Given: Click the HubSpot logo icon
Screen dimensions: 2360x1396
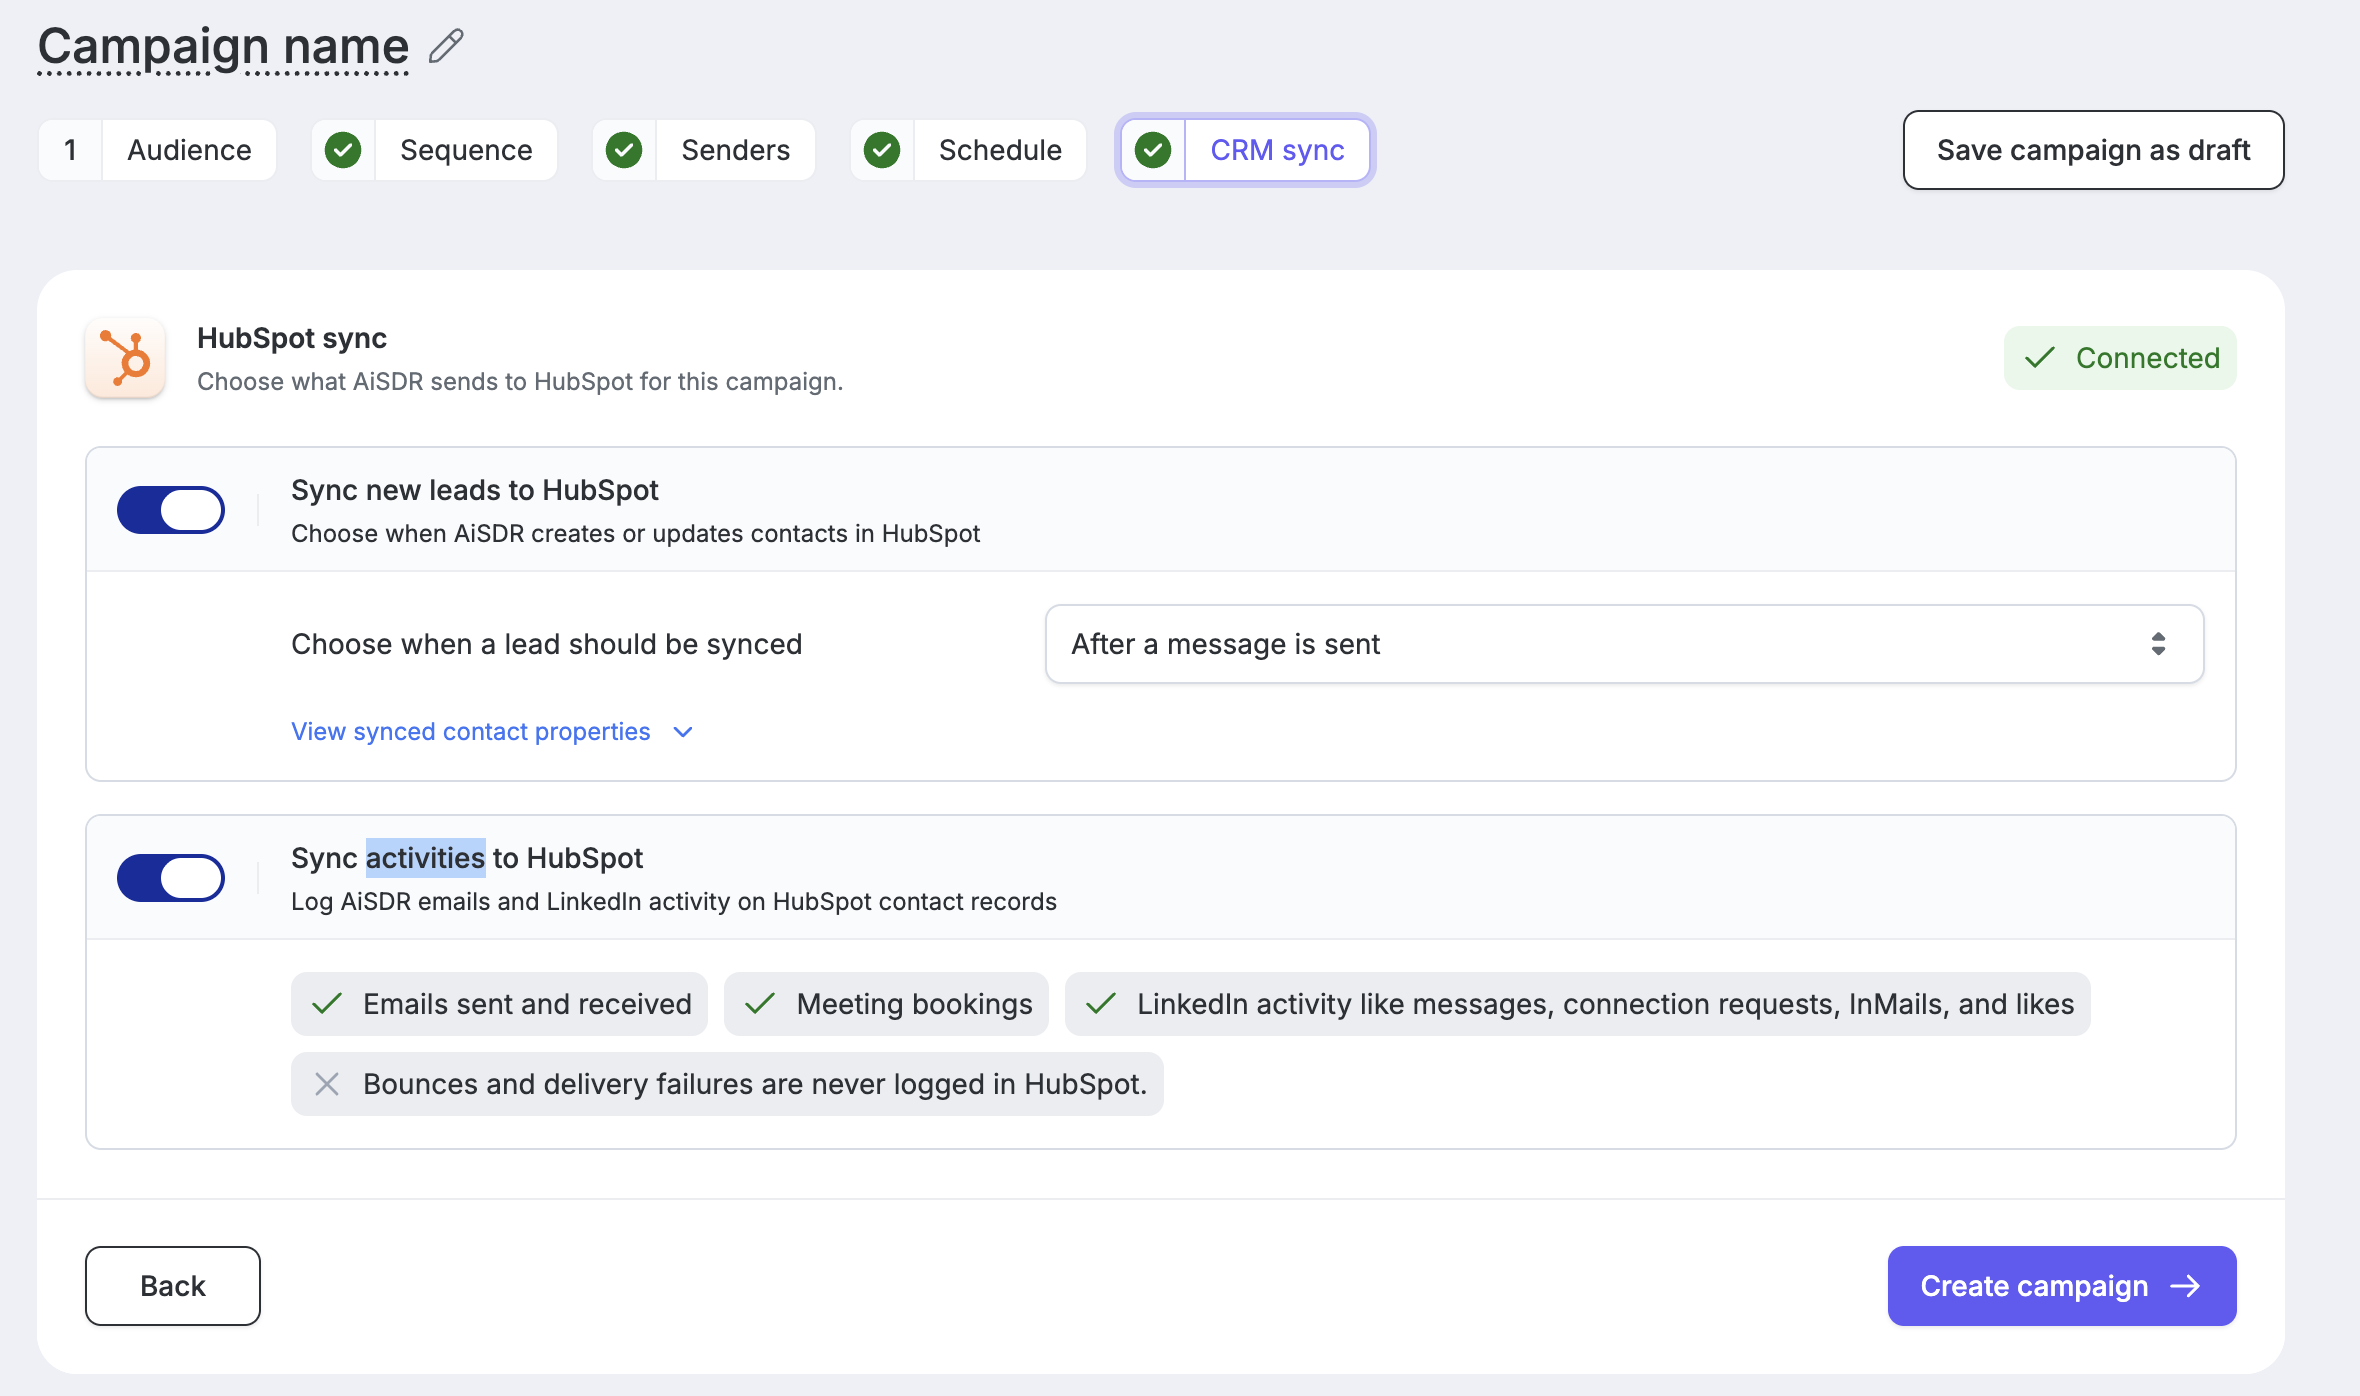Looking at the screenshot, I should [x=125, y=358].
